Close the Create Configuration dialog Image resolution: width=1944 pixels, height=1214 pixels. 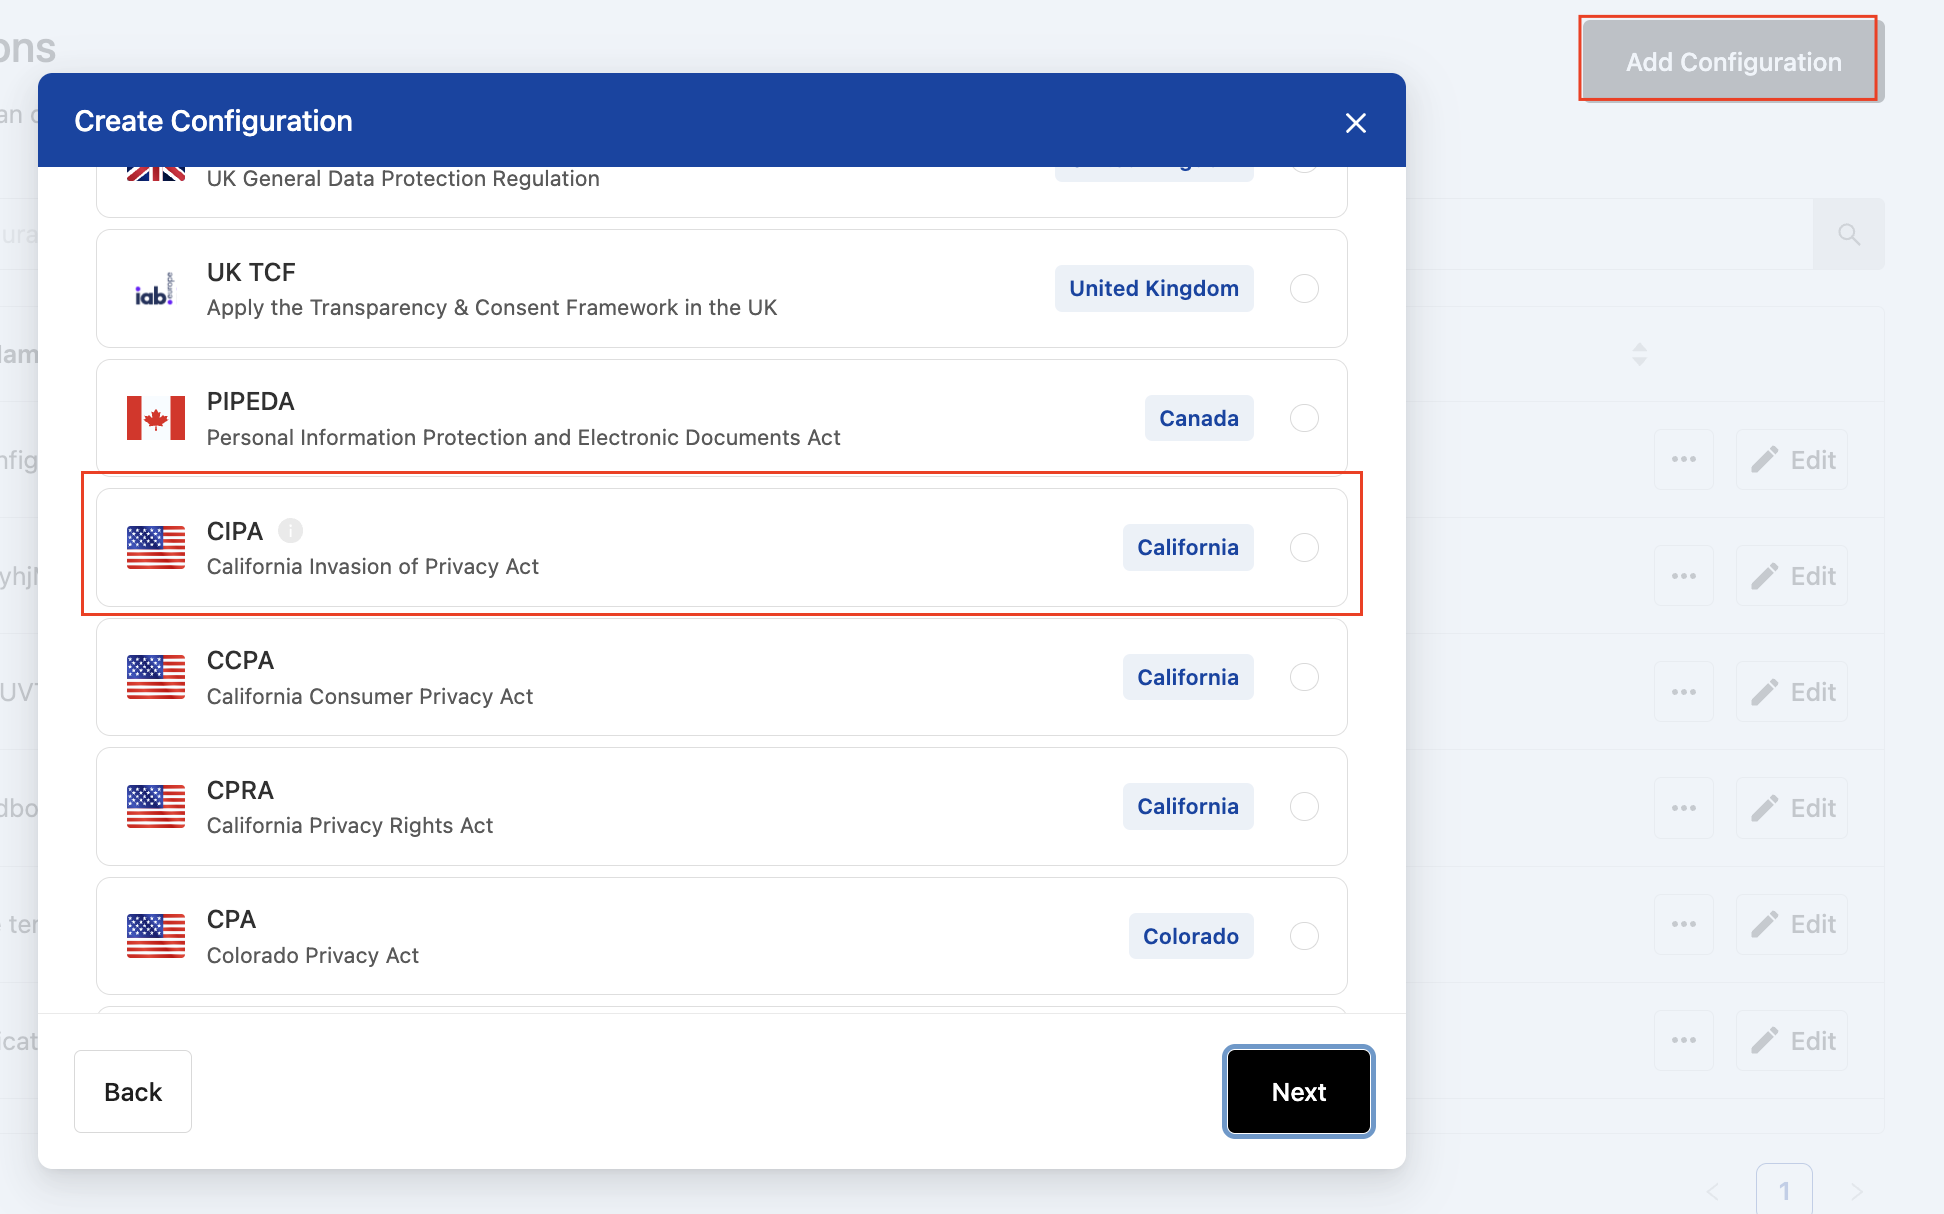(x=1355, y=123)
